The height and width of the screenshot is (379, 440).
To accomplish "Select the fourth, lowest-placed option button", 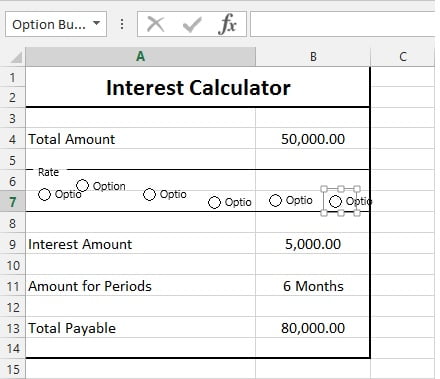I will [x=214, y=202].
